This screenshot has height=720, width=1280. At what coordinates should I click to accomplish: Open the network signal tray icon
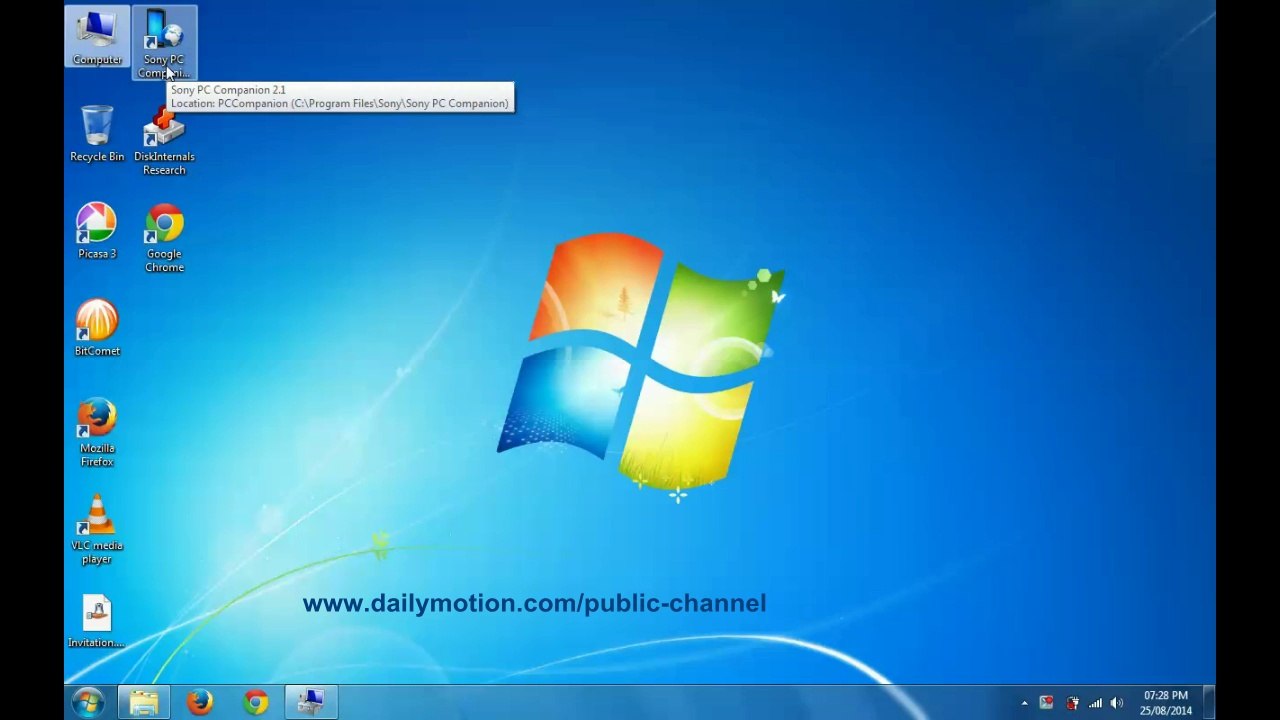coord(1096,703)
